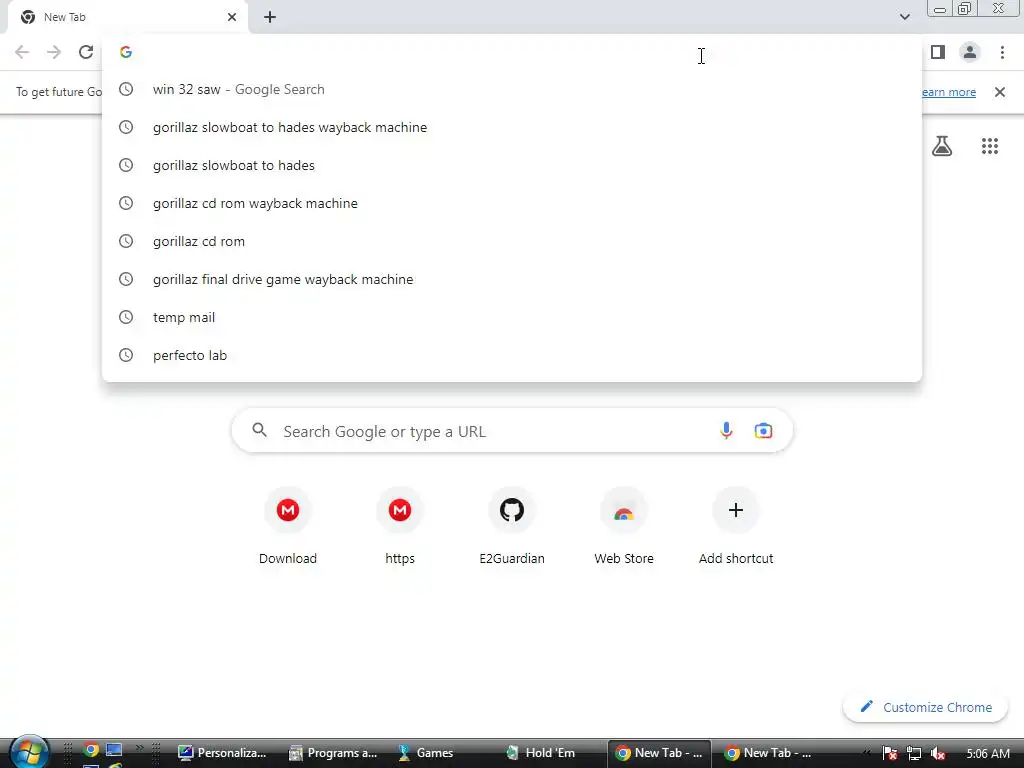Click the Search Google or type a URL box
1024x768 pixels.
(512, 431)
